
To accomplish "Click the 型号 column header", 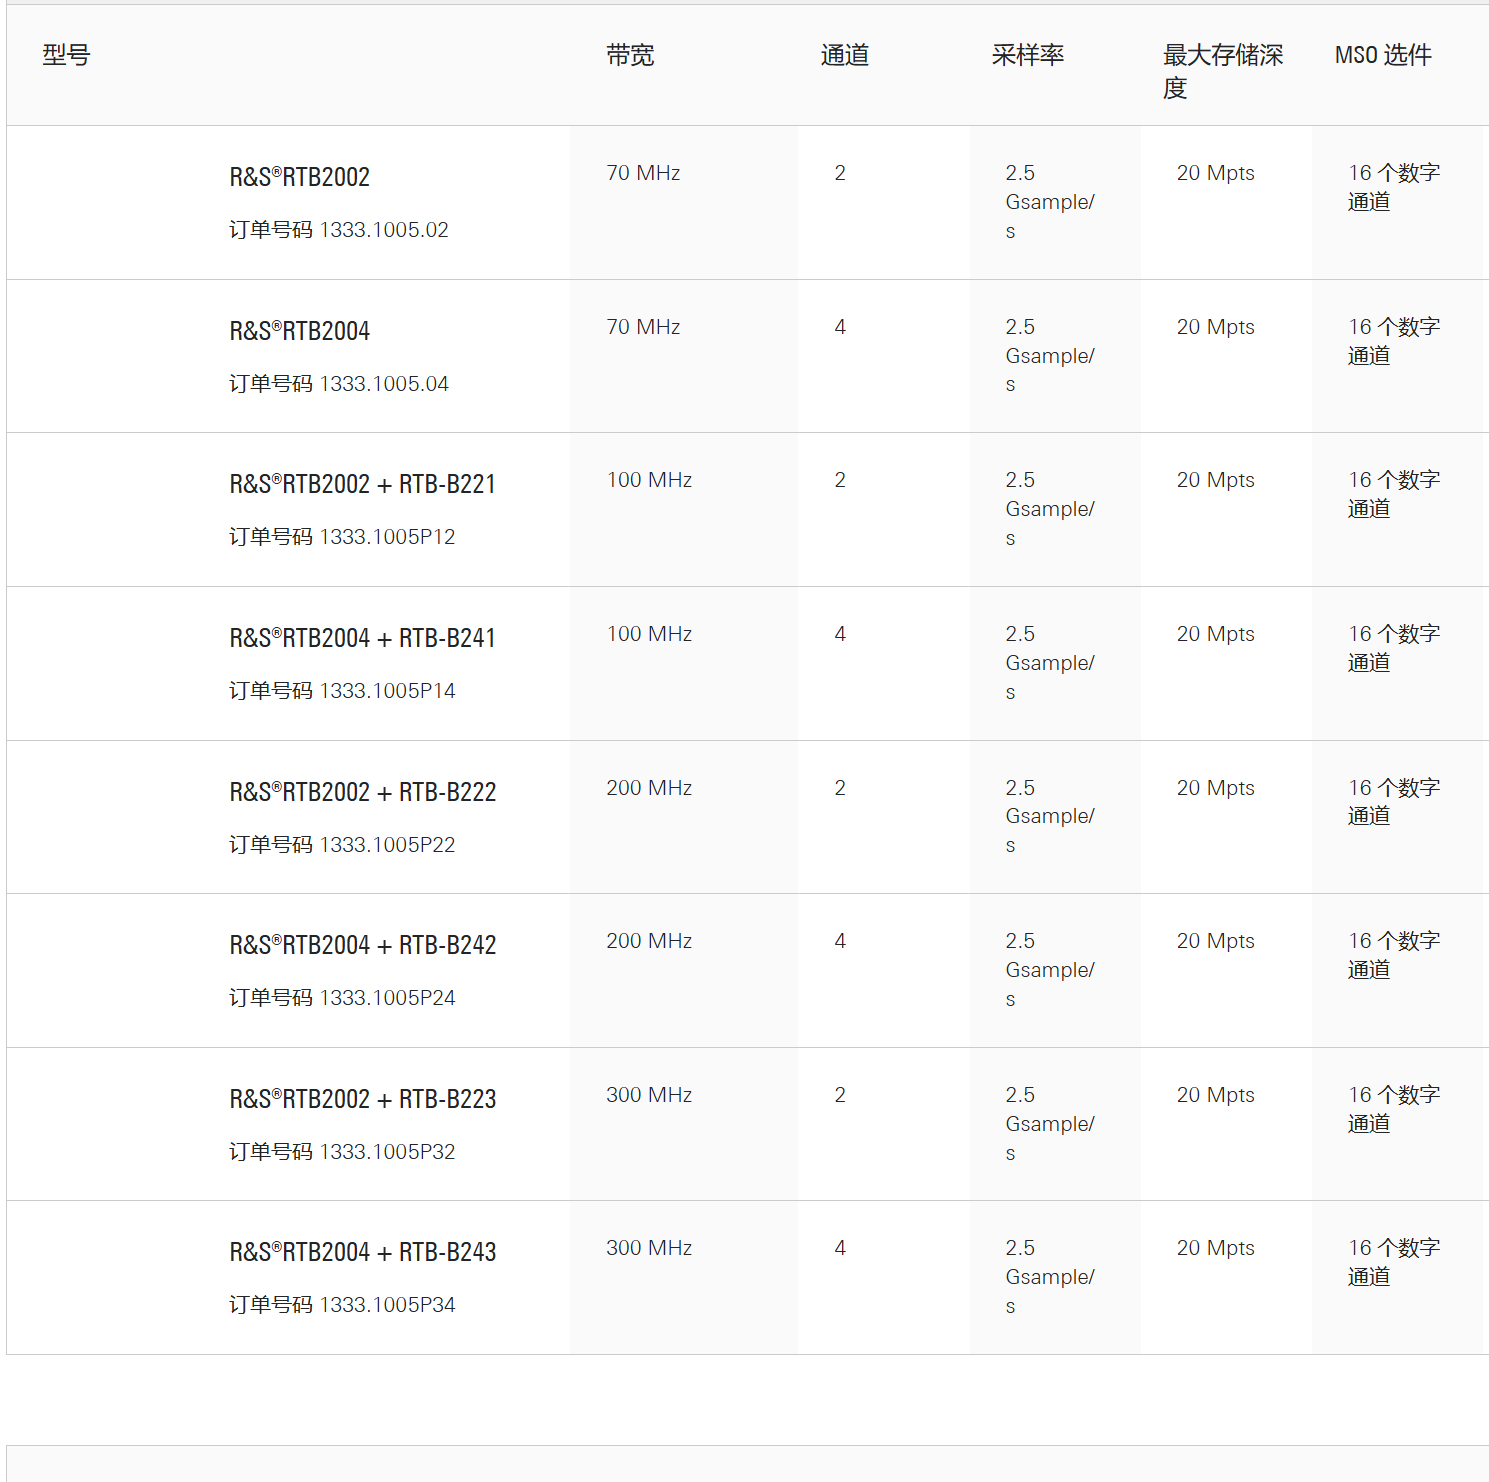I will pyautogui.click(x=66, y=55).
